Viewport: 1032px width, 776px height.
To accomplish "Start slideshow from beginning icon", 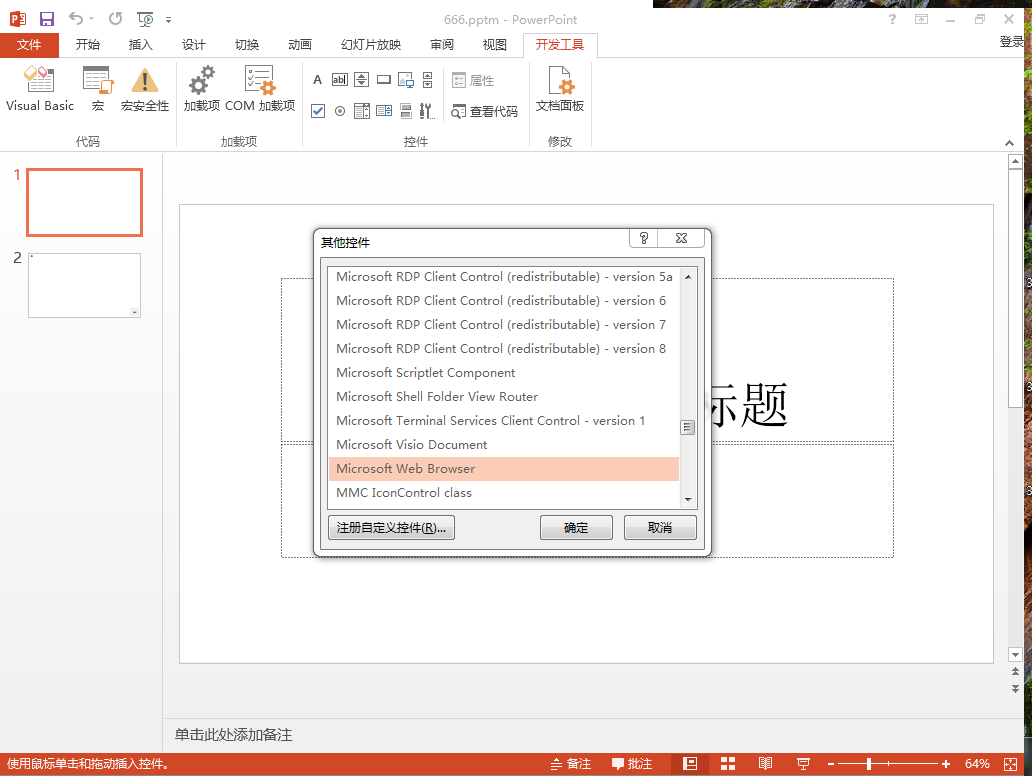I will click(x=145, y=19).
